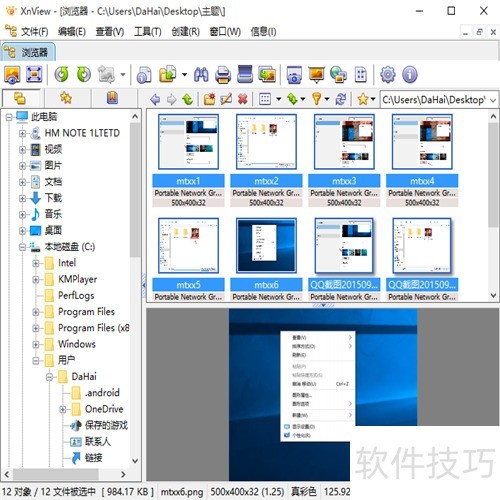Screen dimensions: 500x500
Task: Rotate left using the green counterclockwise arrow
Action: (x=62, y=74)
